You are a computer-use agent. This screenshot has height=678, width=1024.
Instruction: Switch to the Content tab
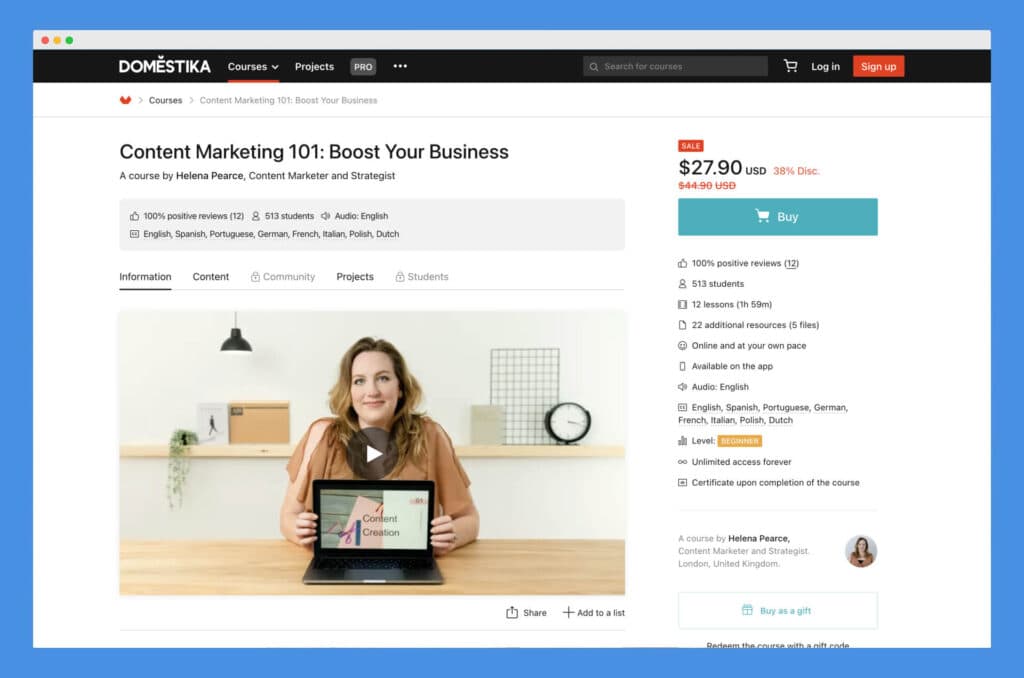click(210, 276)
